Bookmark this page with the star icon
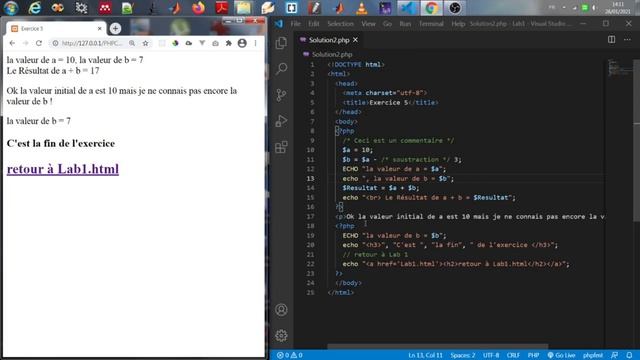This screenshot has height=360, width=640. pos(145,43)
